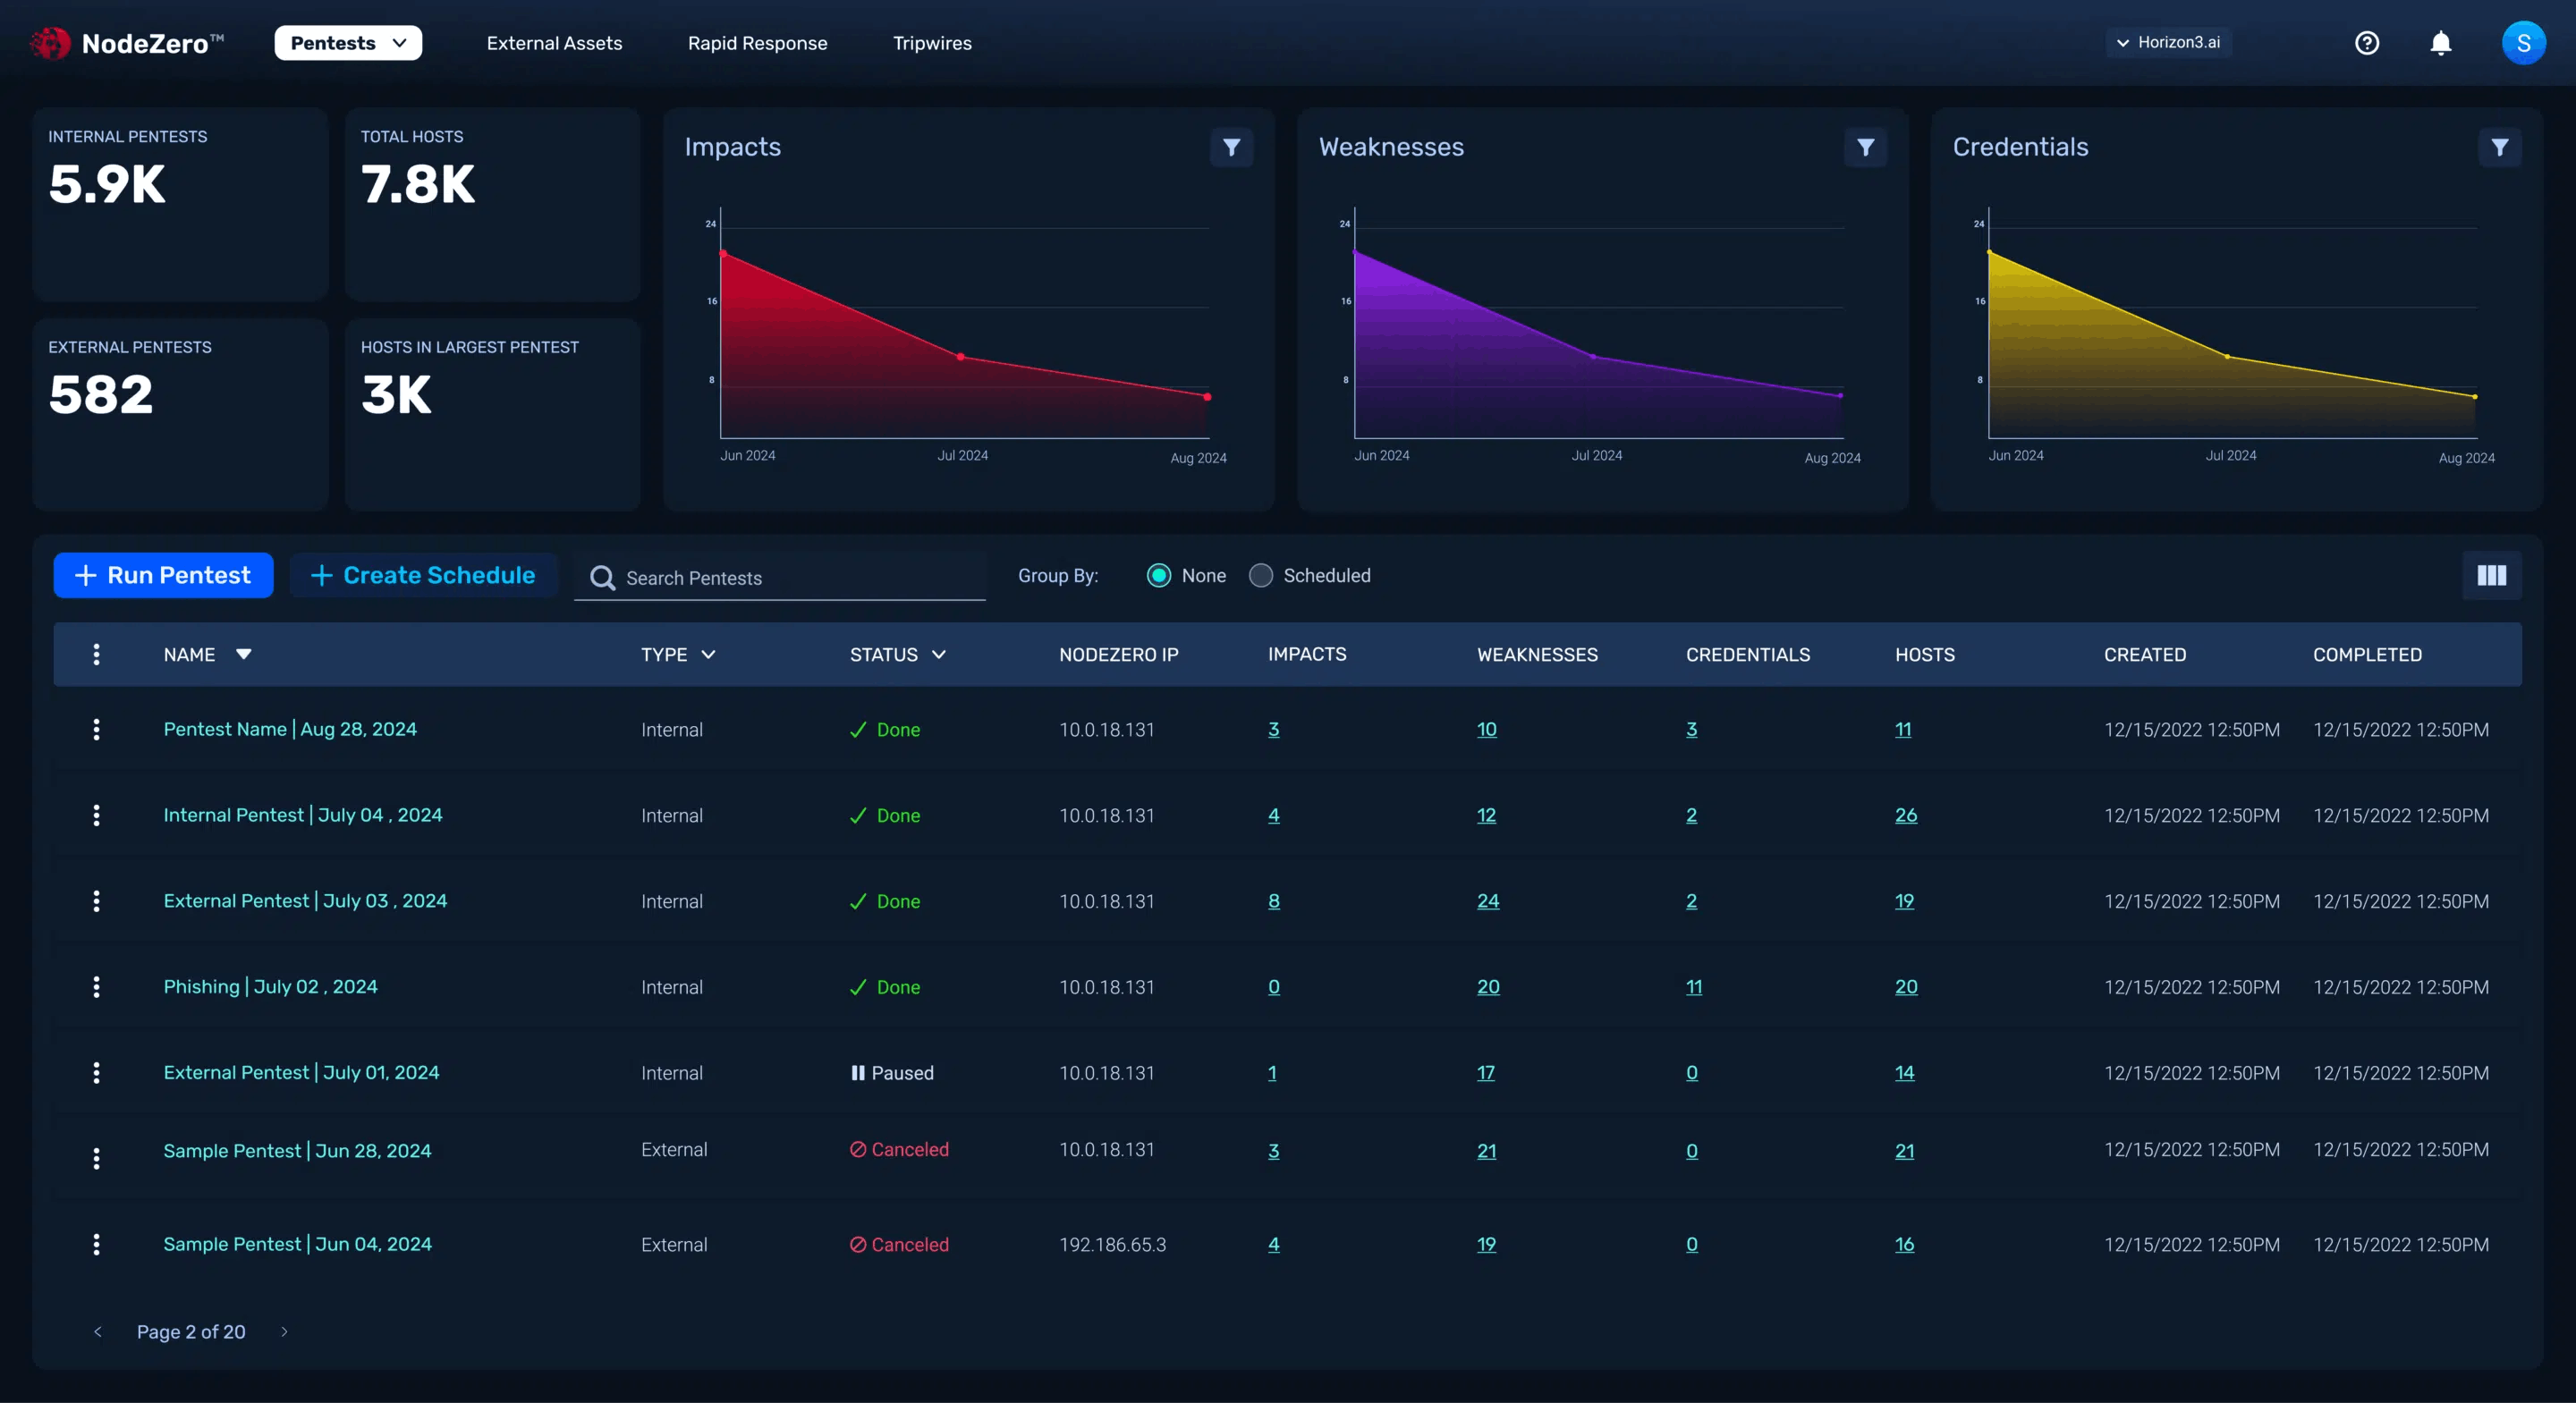Image resolution: width=2576 pixels, height=1403 pixels.
Task: Click the Search Pentests input field
Action: 780,577
